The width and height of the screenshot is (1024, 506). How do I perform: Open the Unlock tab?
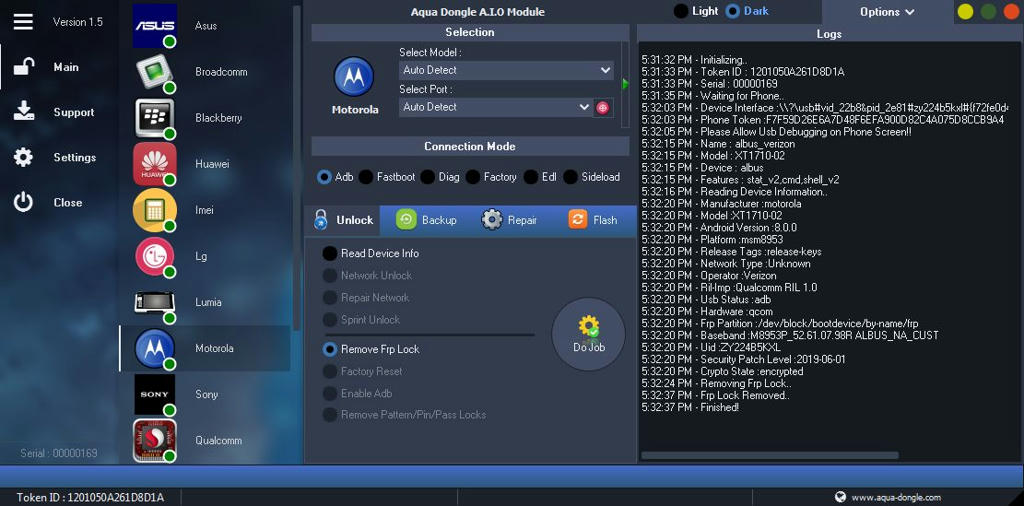click(342, 220)
